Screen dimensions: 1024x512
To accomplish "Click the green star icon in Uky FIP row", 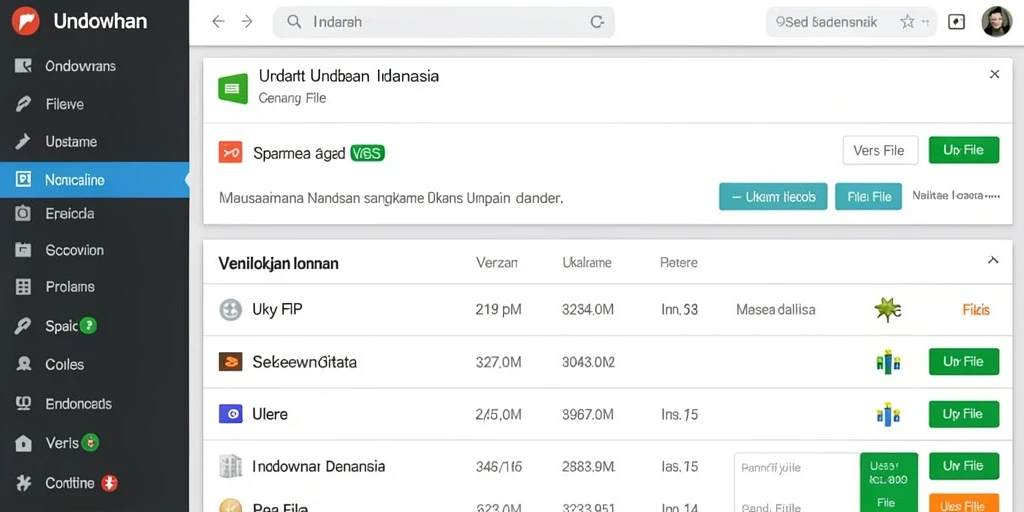I will coord(888,309).
